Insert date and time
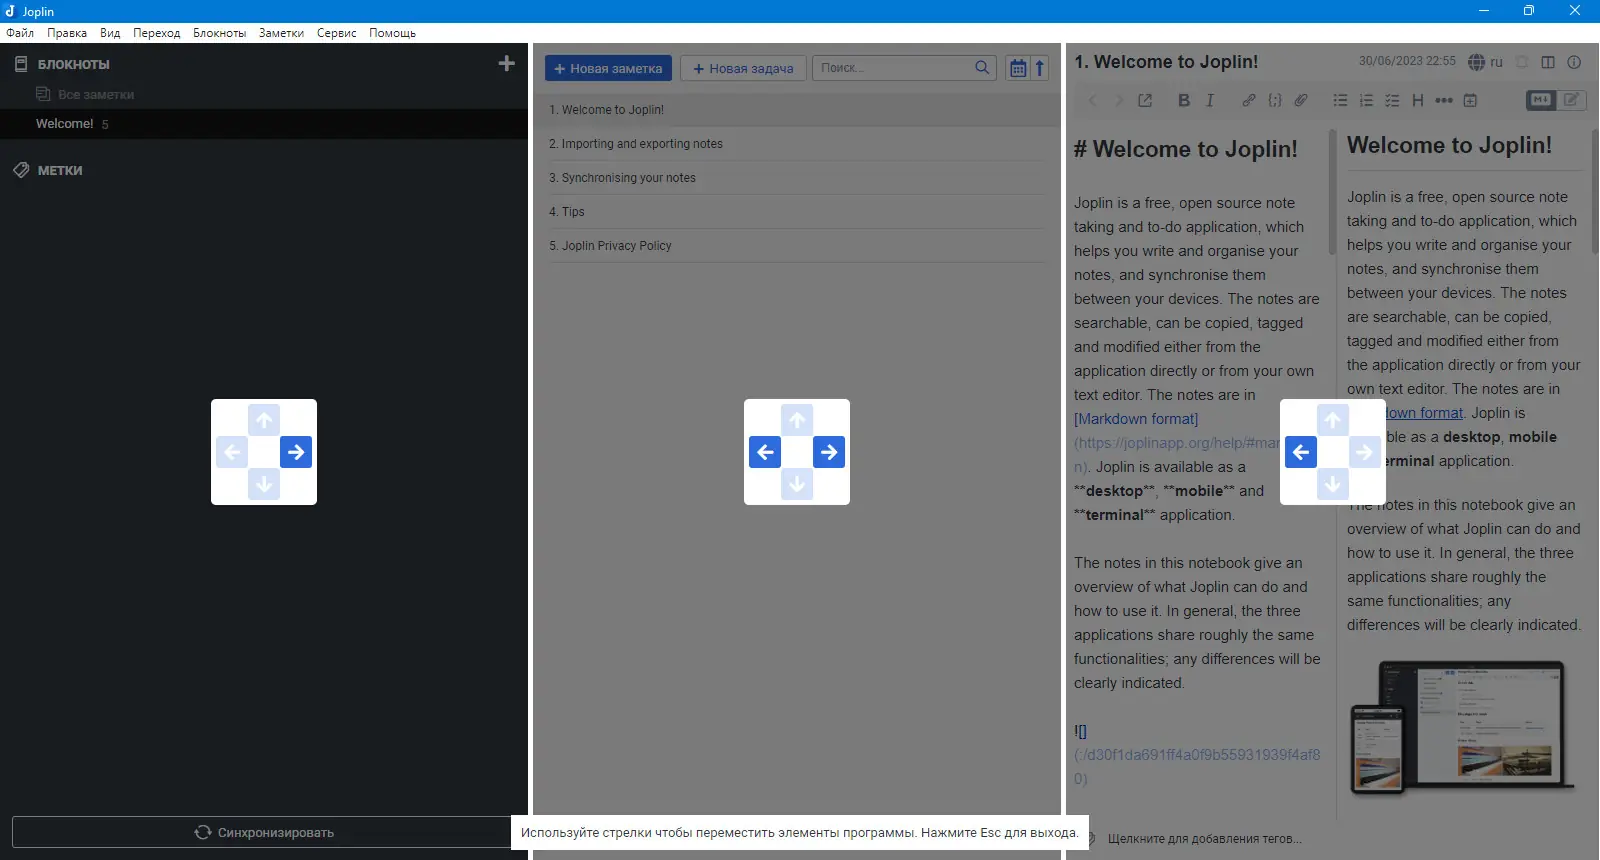The height and width of the screenshot is (860, 1600). tap(1470, 100)
